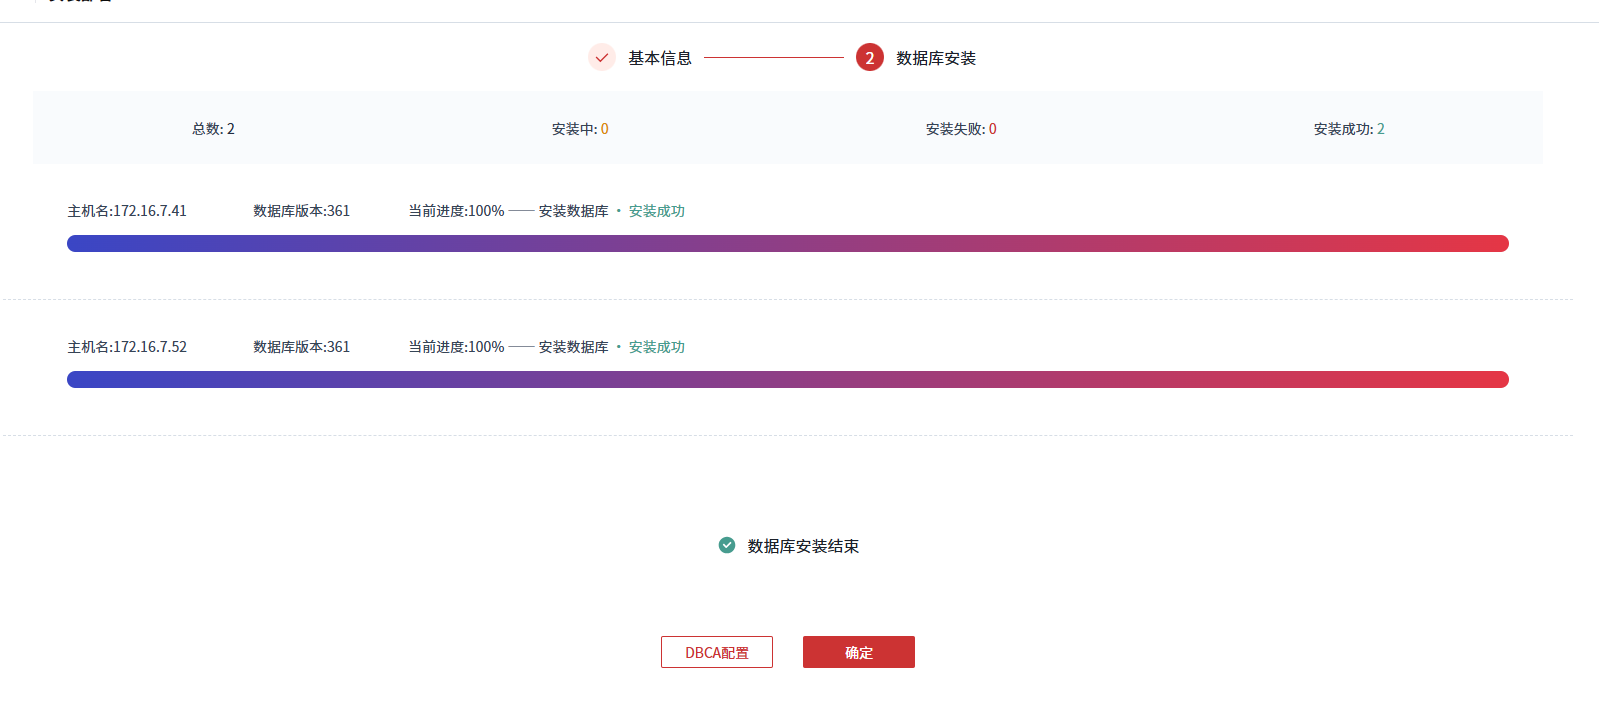Open the DBCA配置 configuration
The height and width of the screenshot is (702, 1599).
coord(716,652)
